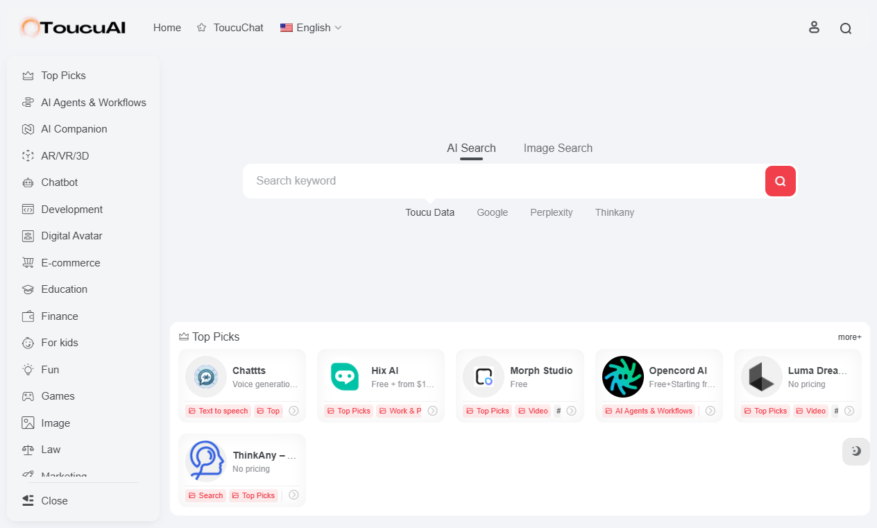
Task: Click AI Agents & Workflows tag on Opencord AI
Action: point(649,411)
